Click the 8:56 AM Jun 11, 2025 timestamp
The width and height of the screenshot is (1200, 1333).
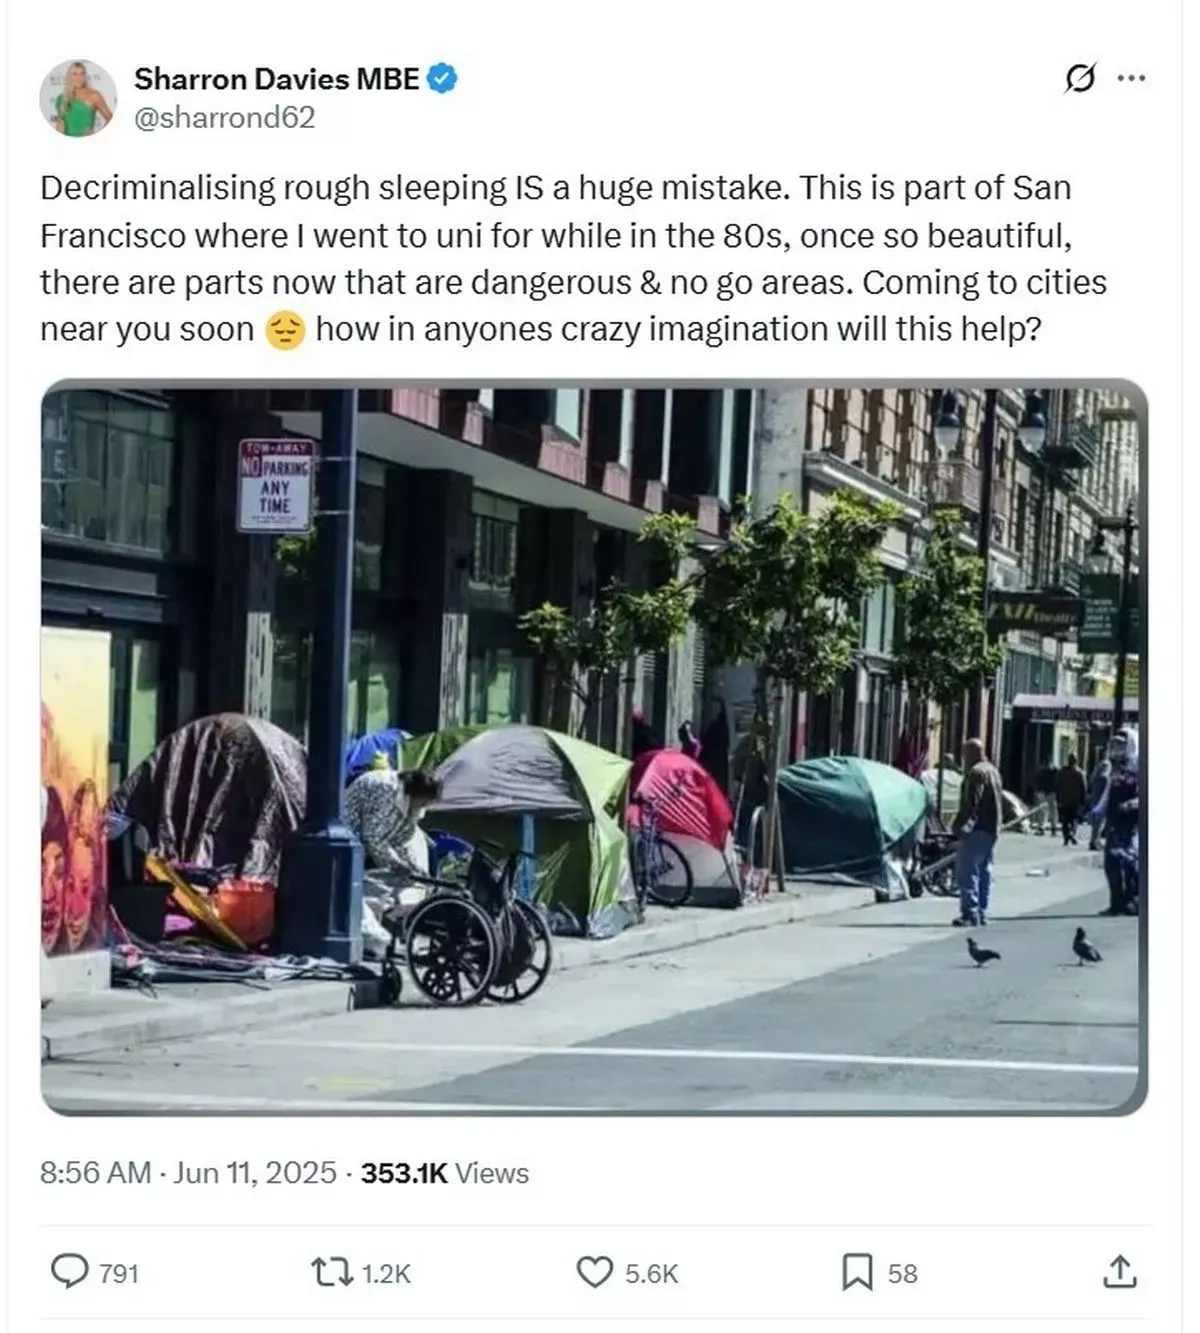click(x=188, y=1172)
